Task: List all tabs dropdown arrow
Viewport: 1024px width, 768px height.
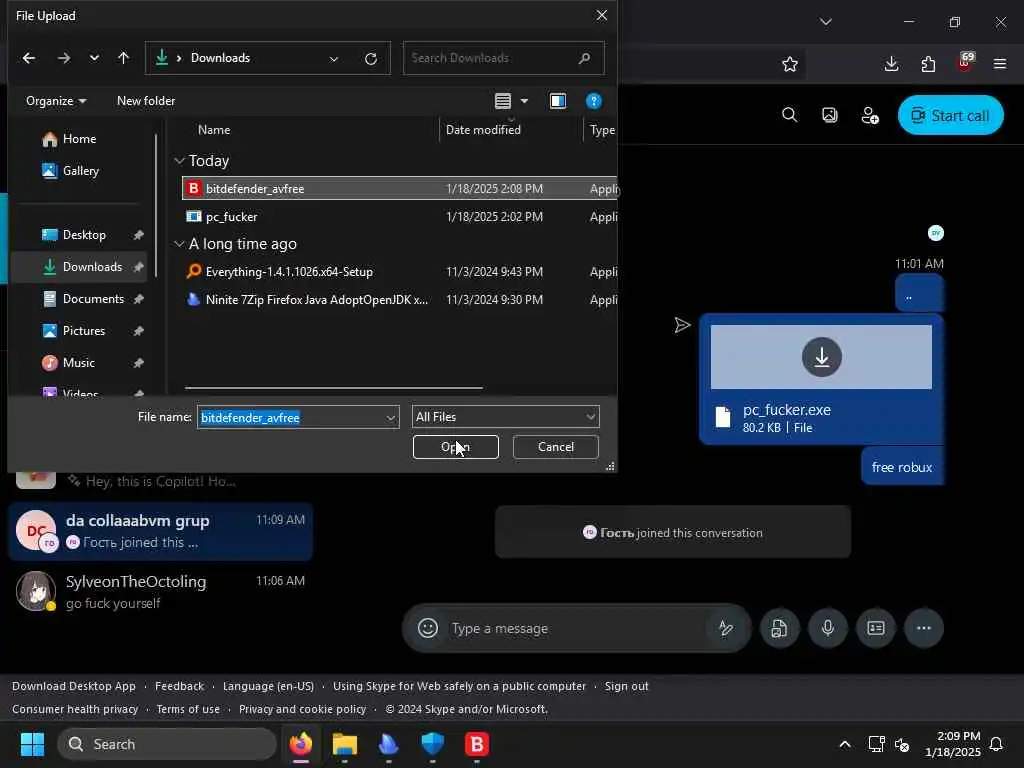Action: point(825,22)
